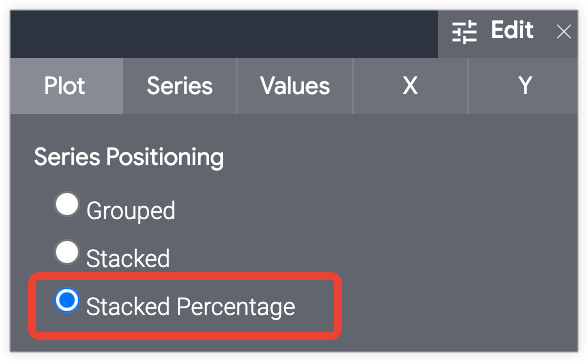Click the Series Positioning heading

[x=129, y=157]
